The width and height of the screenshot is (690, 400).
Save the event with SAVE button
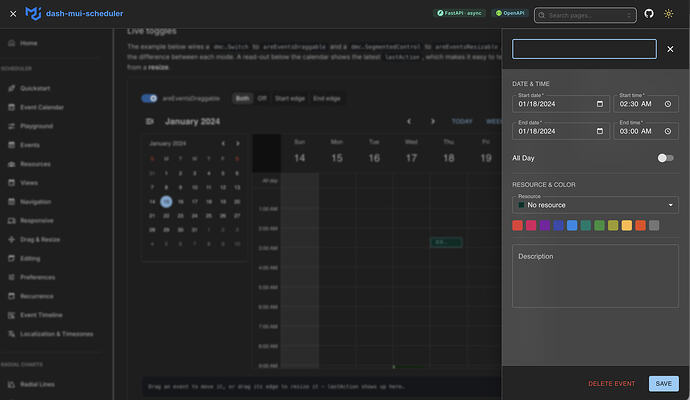pos(664,384)
